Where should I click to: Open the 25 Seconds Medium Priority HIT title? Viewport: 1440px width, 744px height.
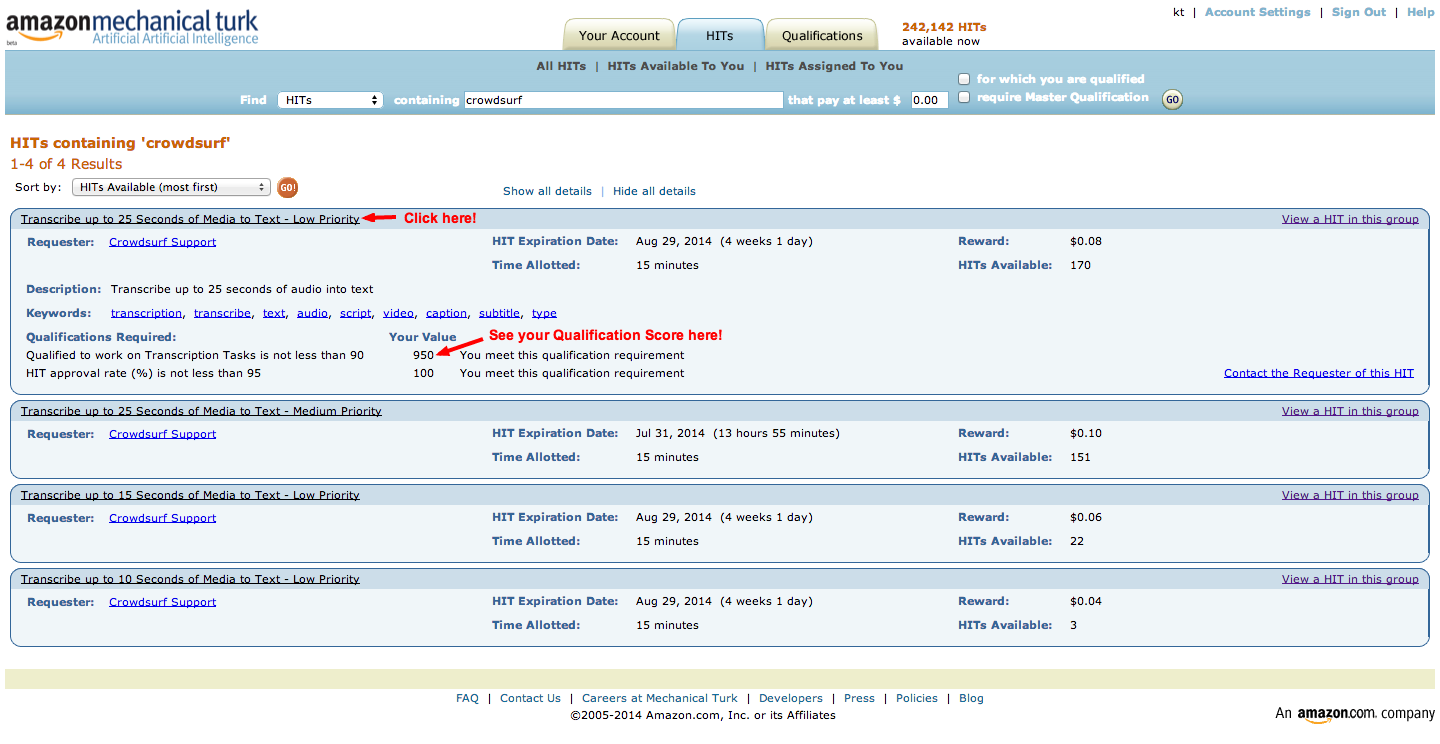(201, 411)
